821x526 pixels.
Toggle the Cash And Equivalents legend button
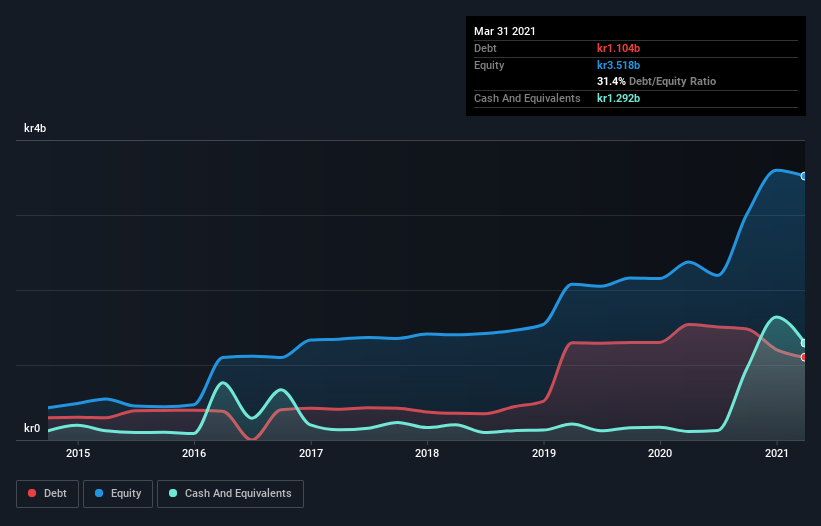point(230,494)
